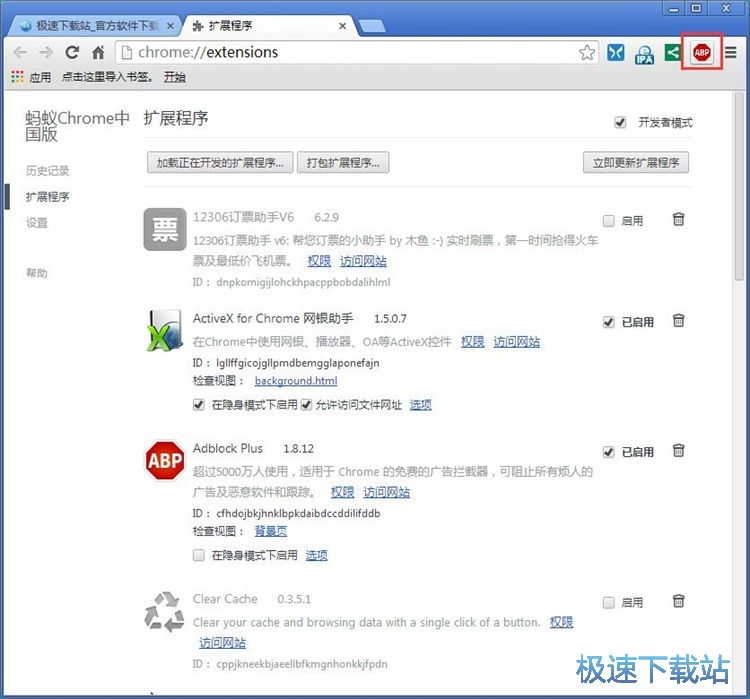The width and height of the screenshot is (750, 699).
Task: Open Adblock Plus 权限 link
Action: 342,492
